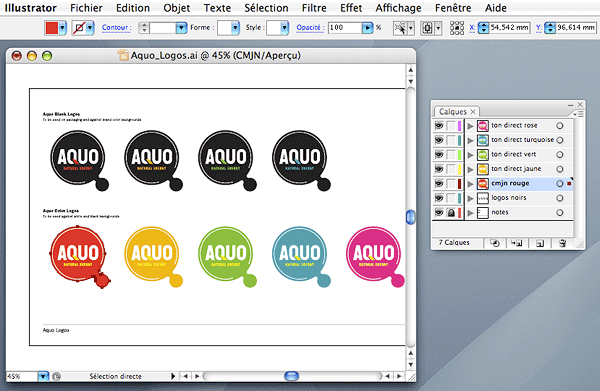
Task: Expand the ton direct turquoise layer
Action: 471,140
